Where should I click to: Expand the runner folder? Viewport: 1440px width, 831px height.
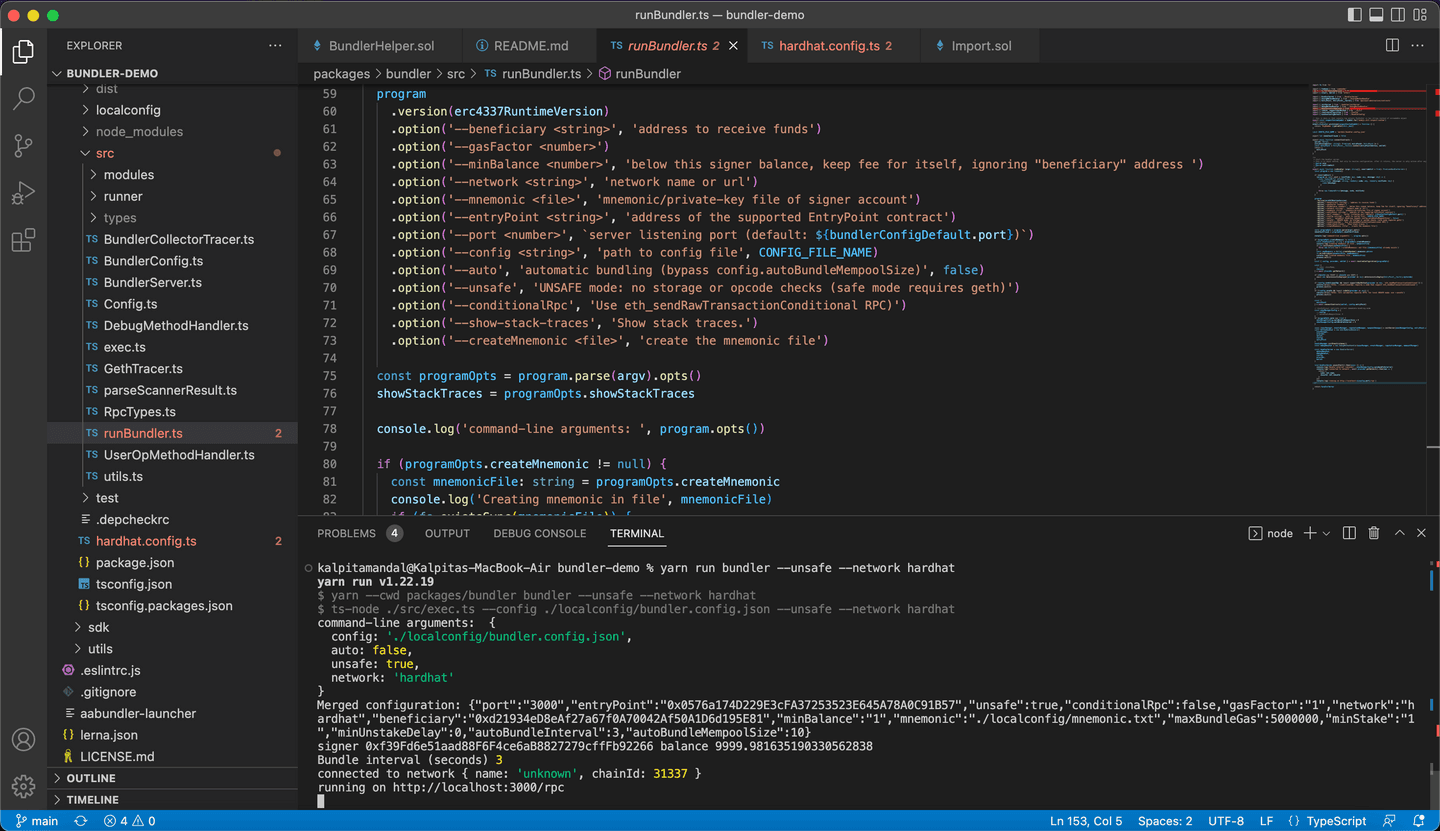[173, 196]
